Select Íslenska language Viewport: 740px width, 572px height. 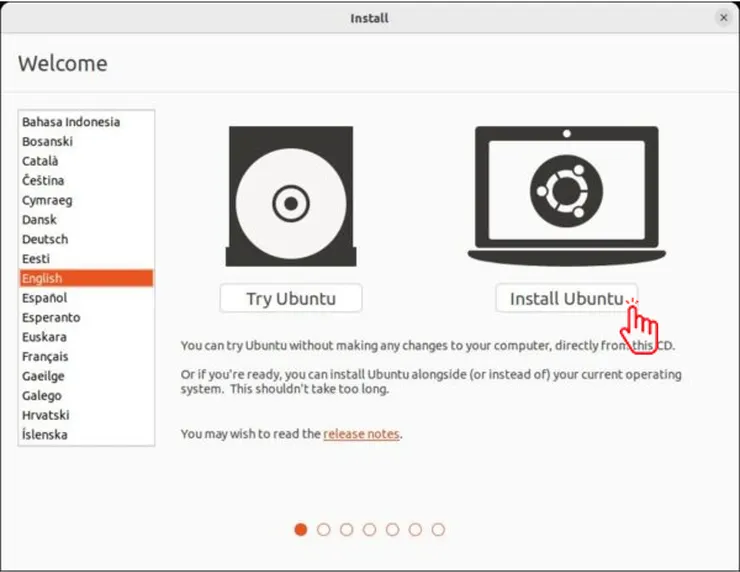[x=86, y=435]
